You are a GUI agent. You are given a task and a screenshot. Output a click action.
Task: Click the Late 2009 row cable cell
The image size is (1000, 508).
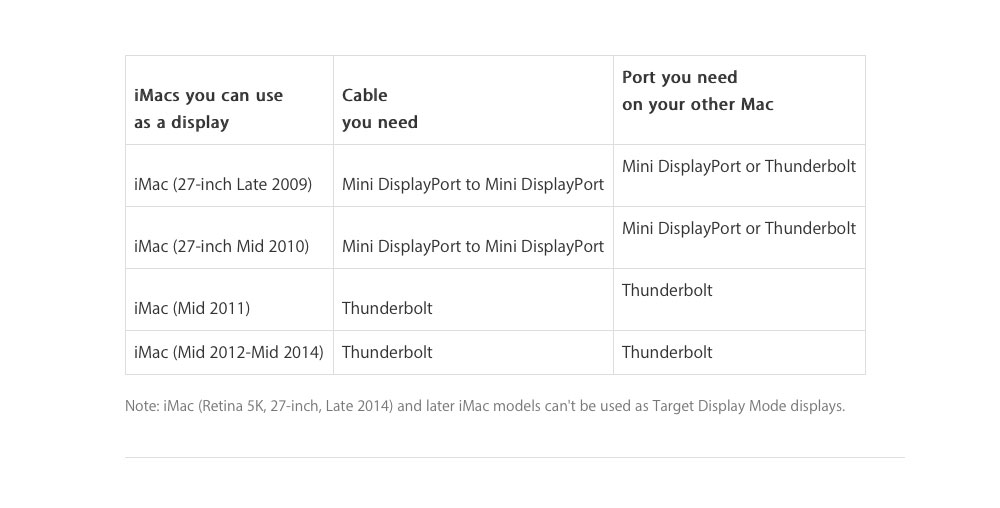pyautogui.click(x=473, y=175)
